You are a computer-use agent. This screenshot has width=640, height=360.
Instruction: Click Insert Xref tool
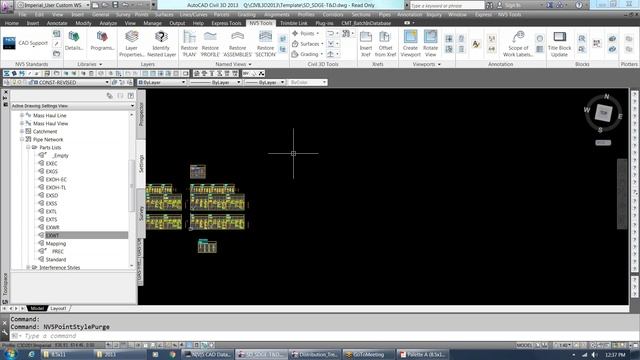pyautogui.click(x=366, y=43)
